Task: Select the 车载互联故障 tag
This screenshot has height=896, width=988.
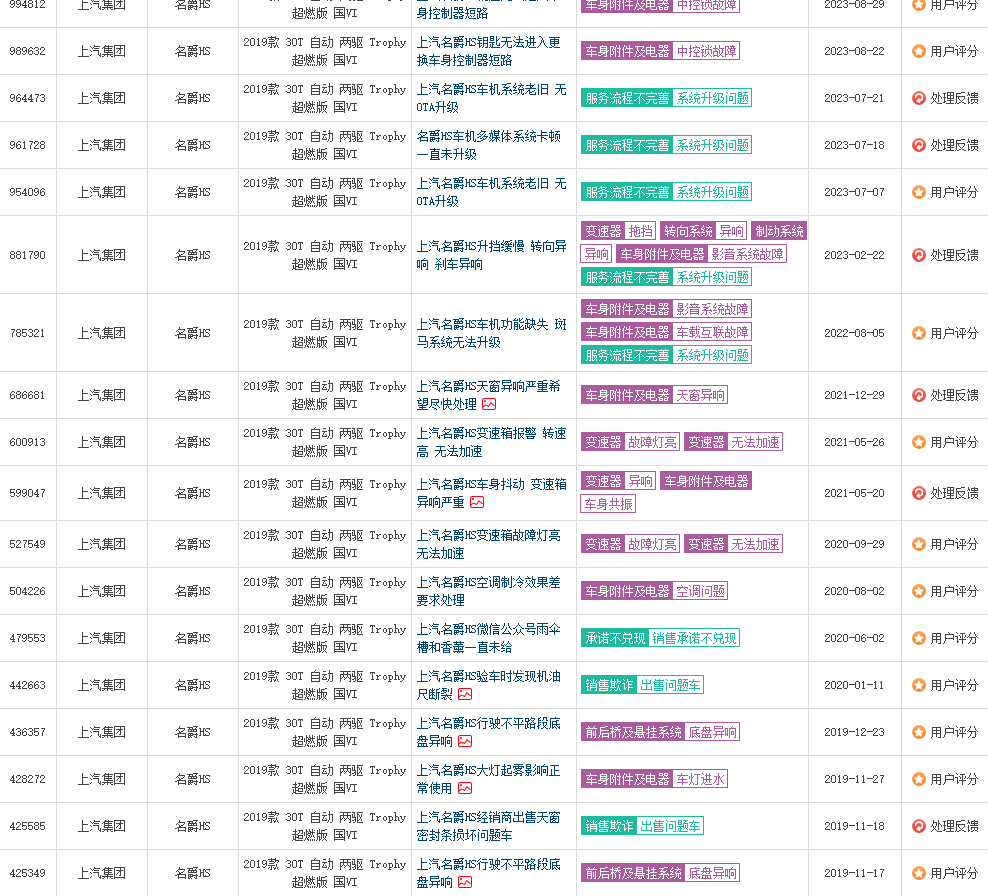Action: pos(711,332)
